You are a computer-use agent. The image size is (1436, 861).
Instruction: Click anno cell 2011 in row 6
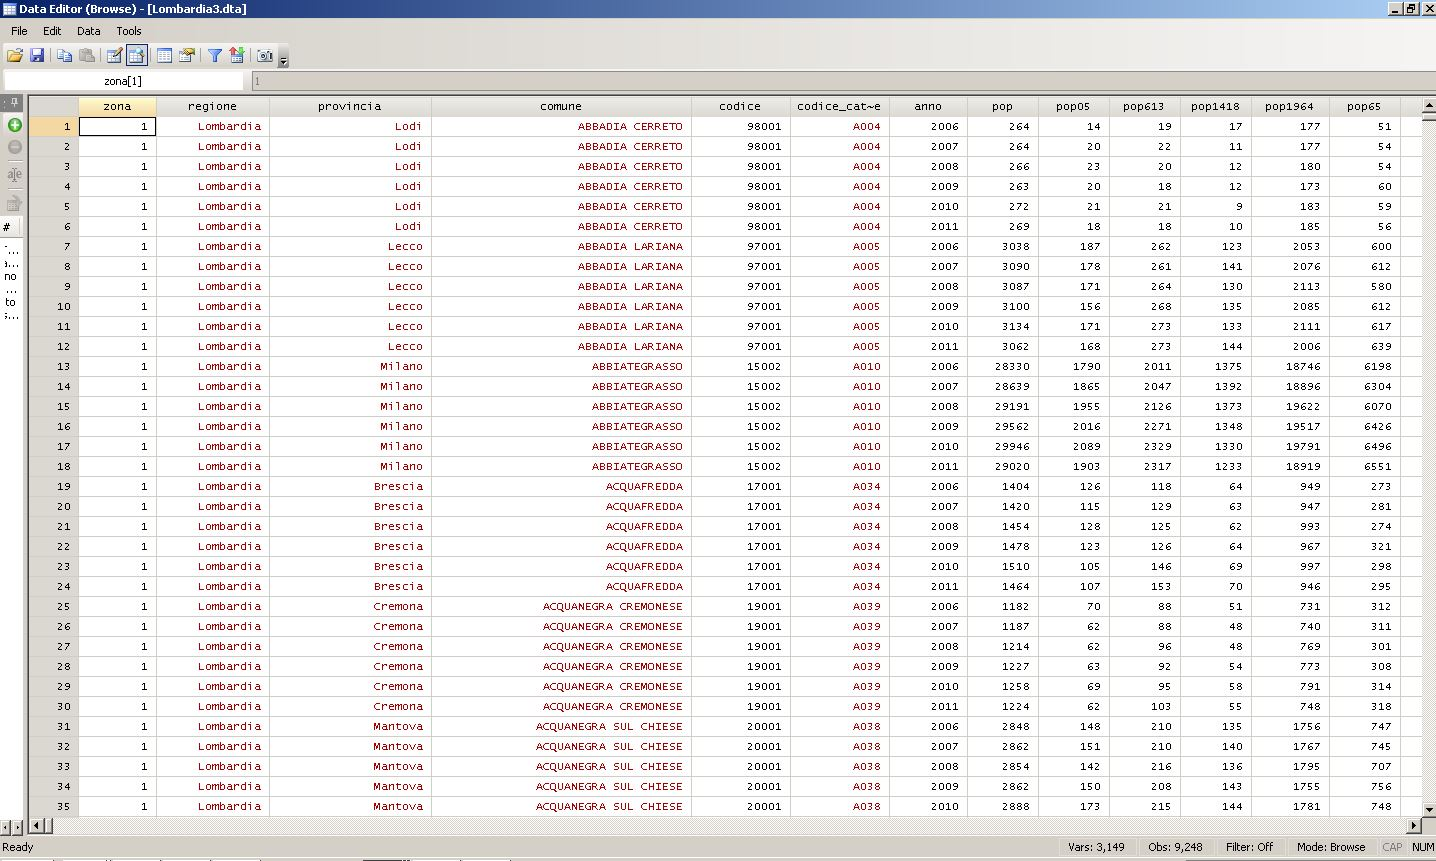pos(928,226)
